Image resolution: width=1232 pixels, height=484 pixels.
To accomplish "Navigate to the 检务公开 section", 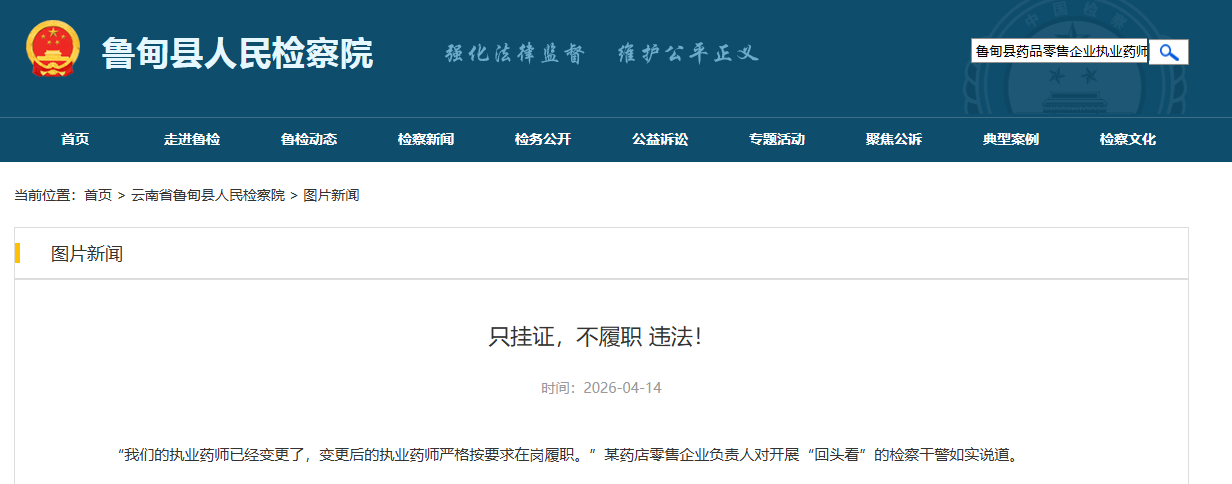I will point(543,140).
